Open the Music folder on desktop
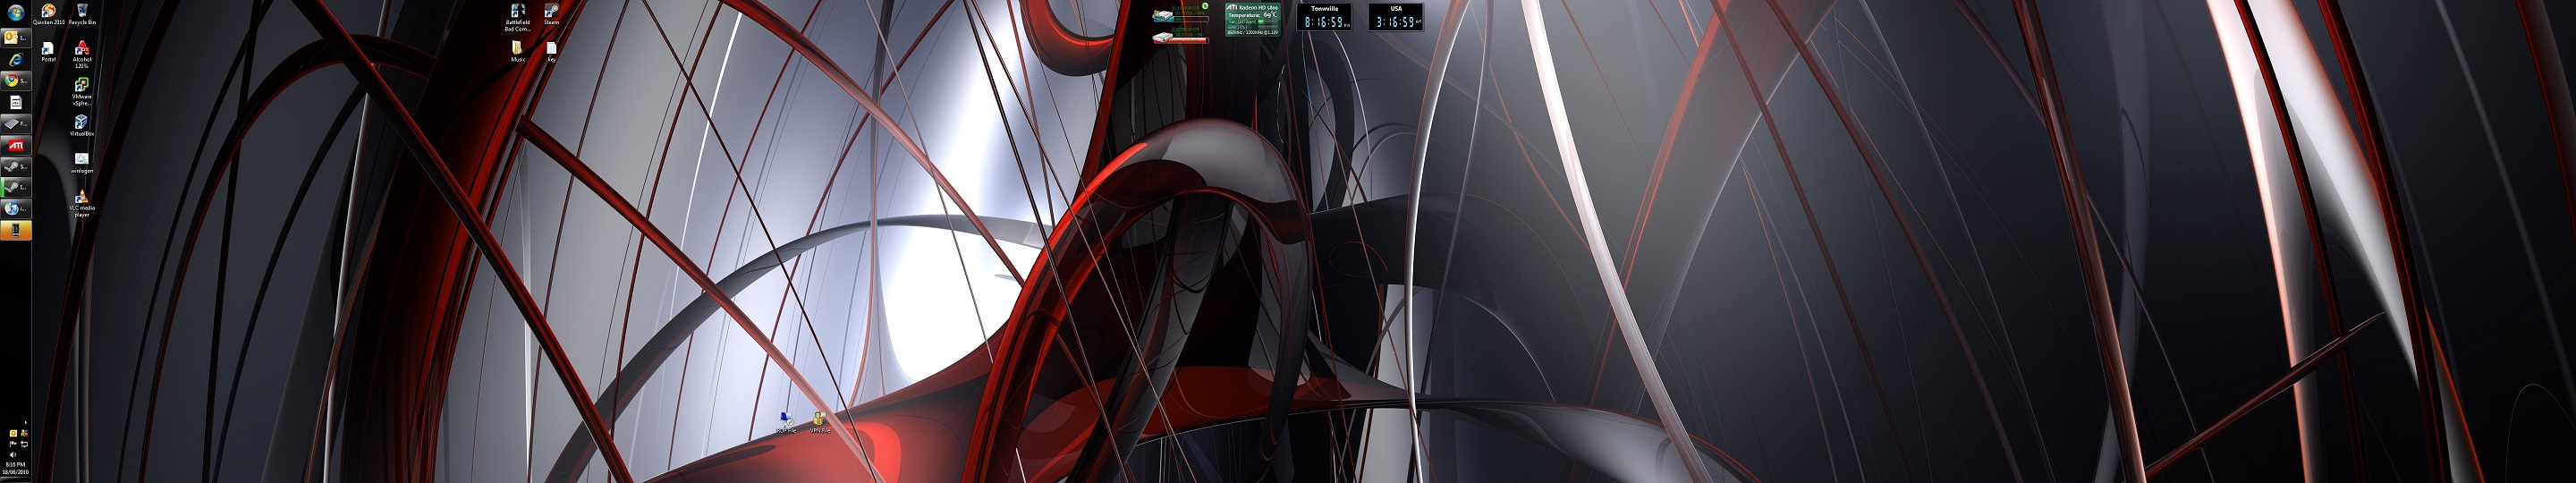Image resolution: width=2576 pixels, height=483 pixels. [518, 52]
